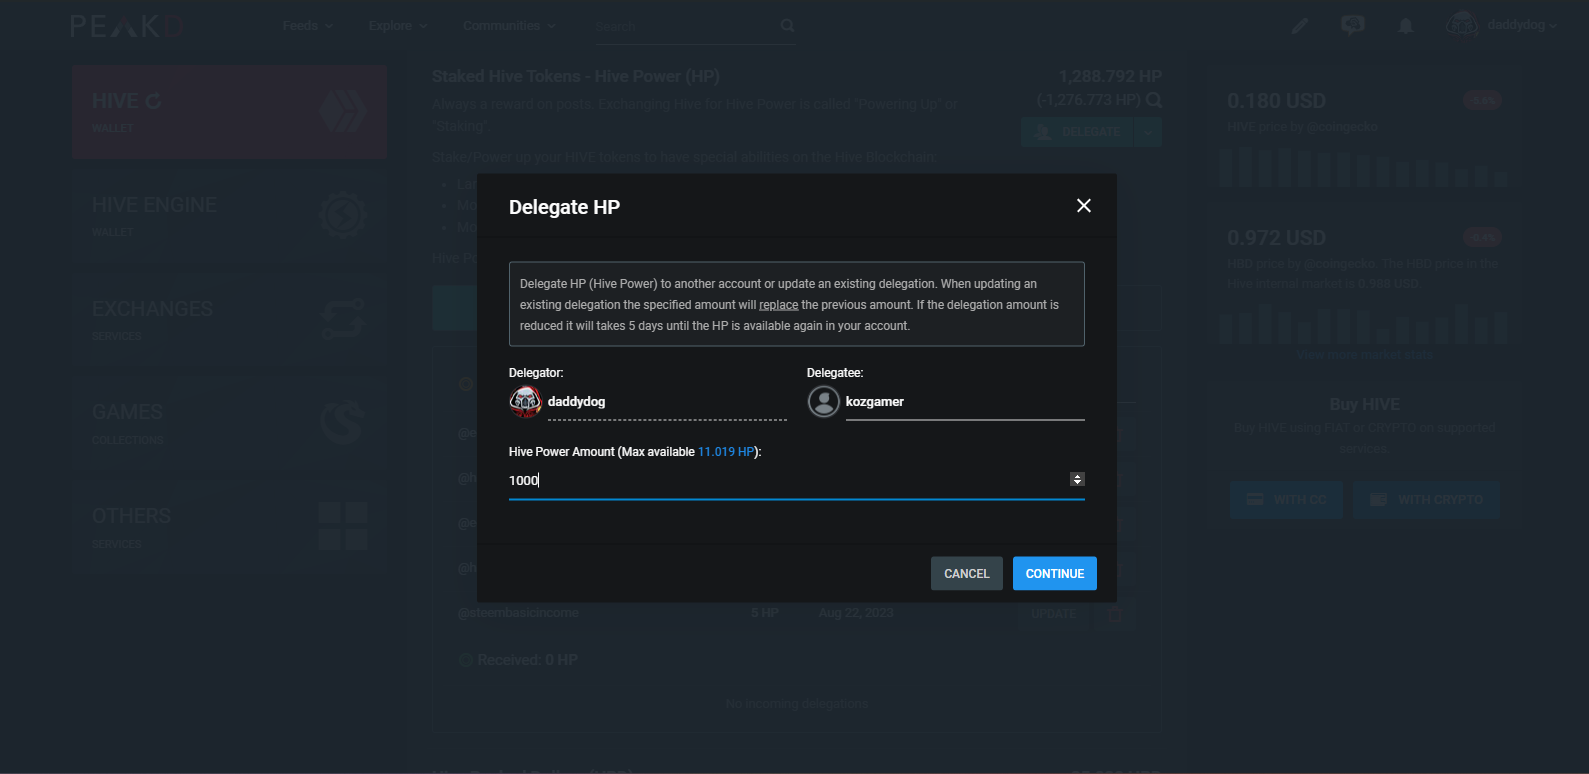Click the gear icon on HIVE ENGINE card
The width and height of the screenshot is (1589, 774).
[343, 215]
